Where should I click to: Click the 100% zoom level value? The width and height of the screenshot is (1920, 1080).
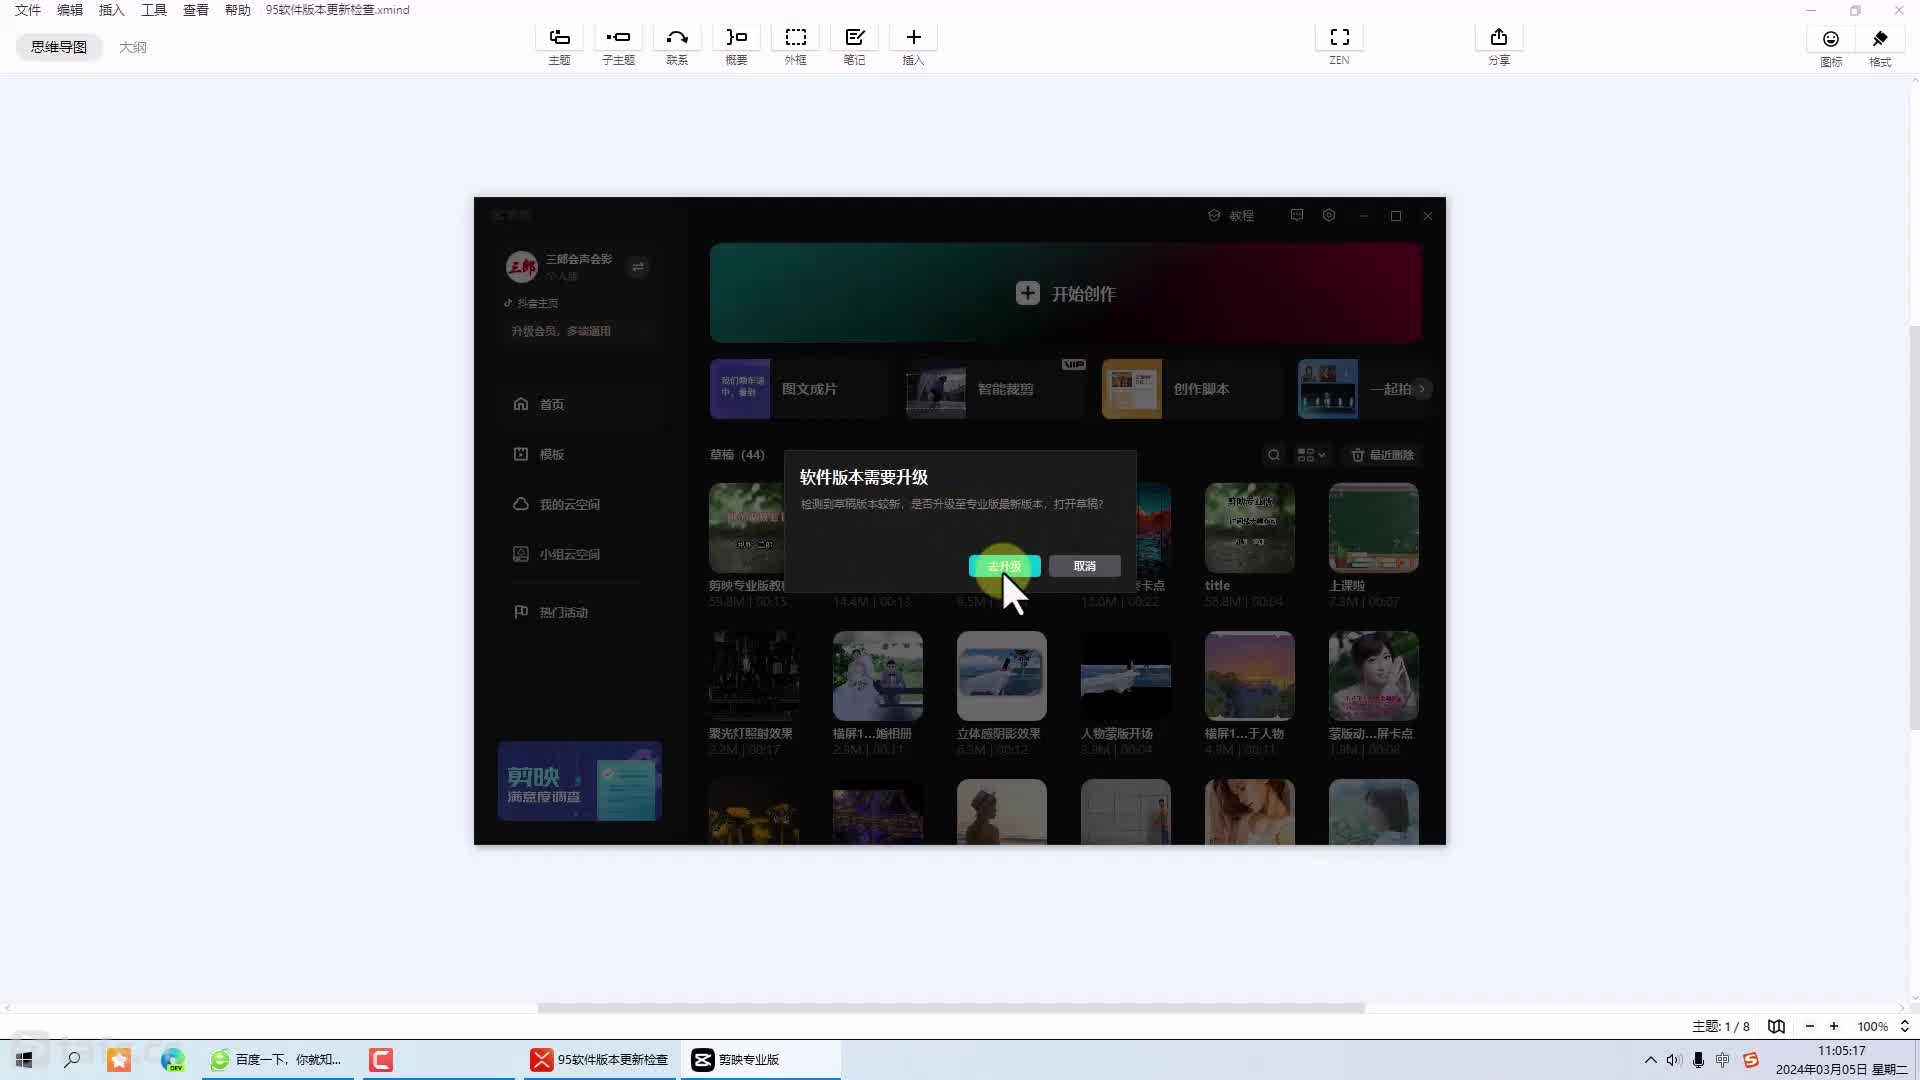click(x=1872, y=1027)
